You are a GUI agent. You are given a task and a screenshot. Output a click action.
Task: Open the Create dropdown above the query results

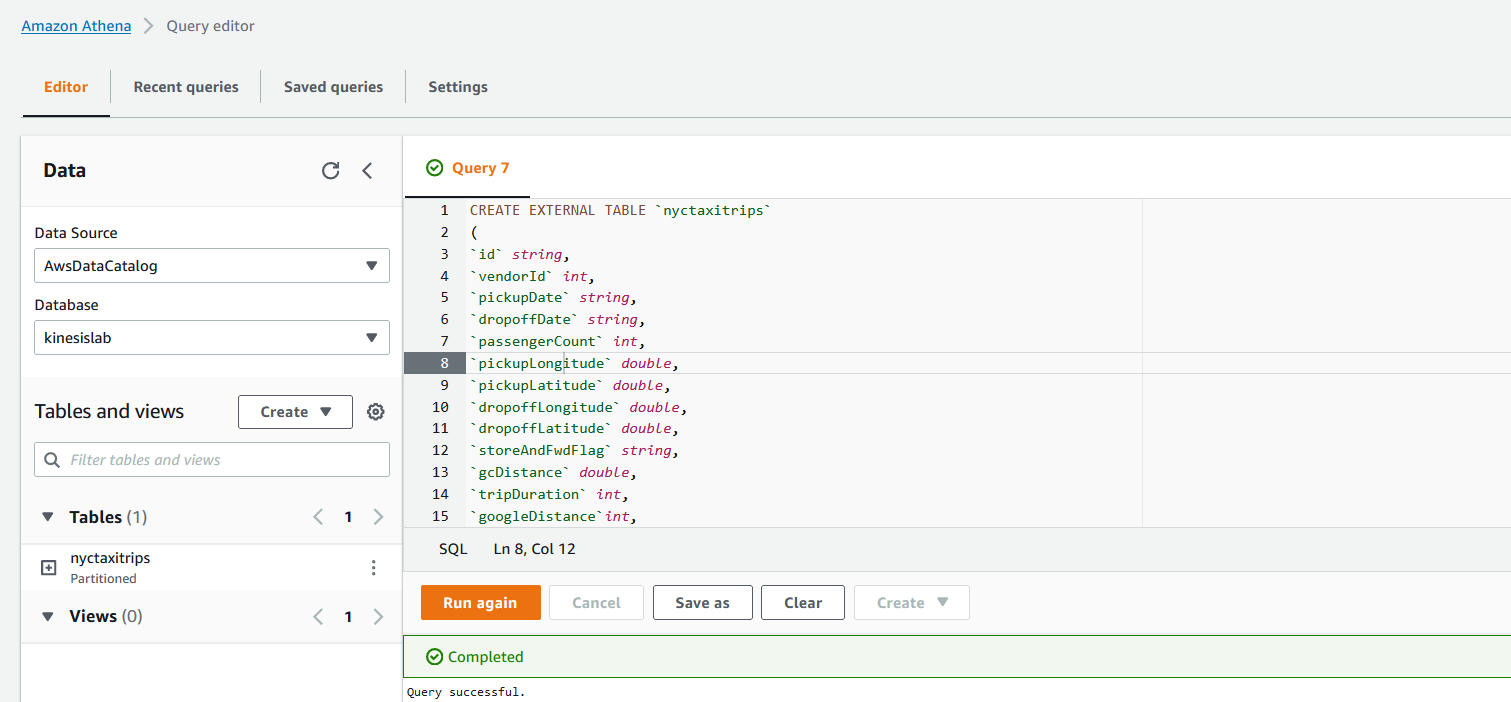911,602
